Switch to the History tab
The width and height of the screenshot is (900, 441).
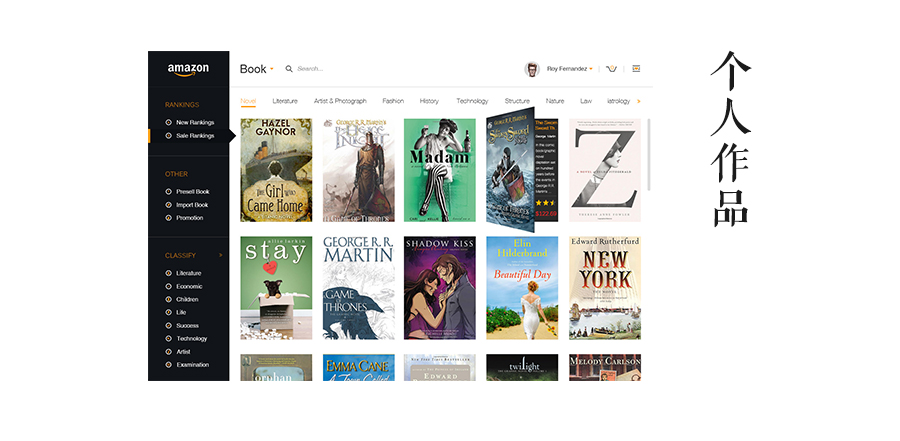click(x=429, y=101)
